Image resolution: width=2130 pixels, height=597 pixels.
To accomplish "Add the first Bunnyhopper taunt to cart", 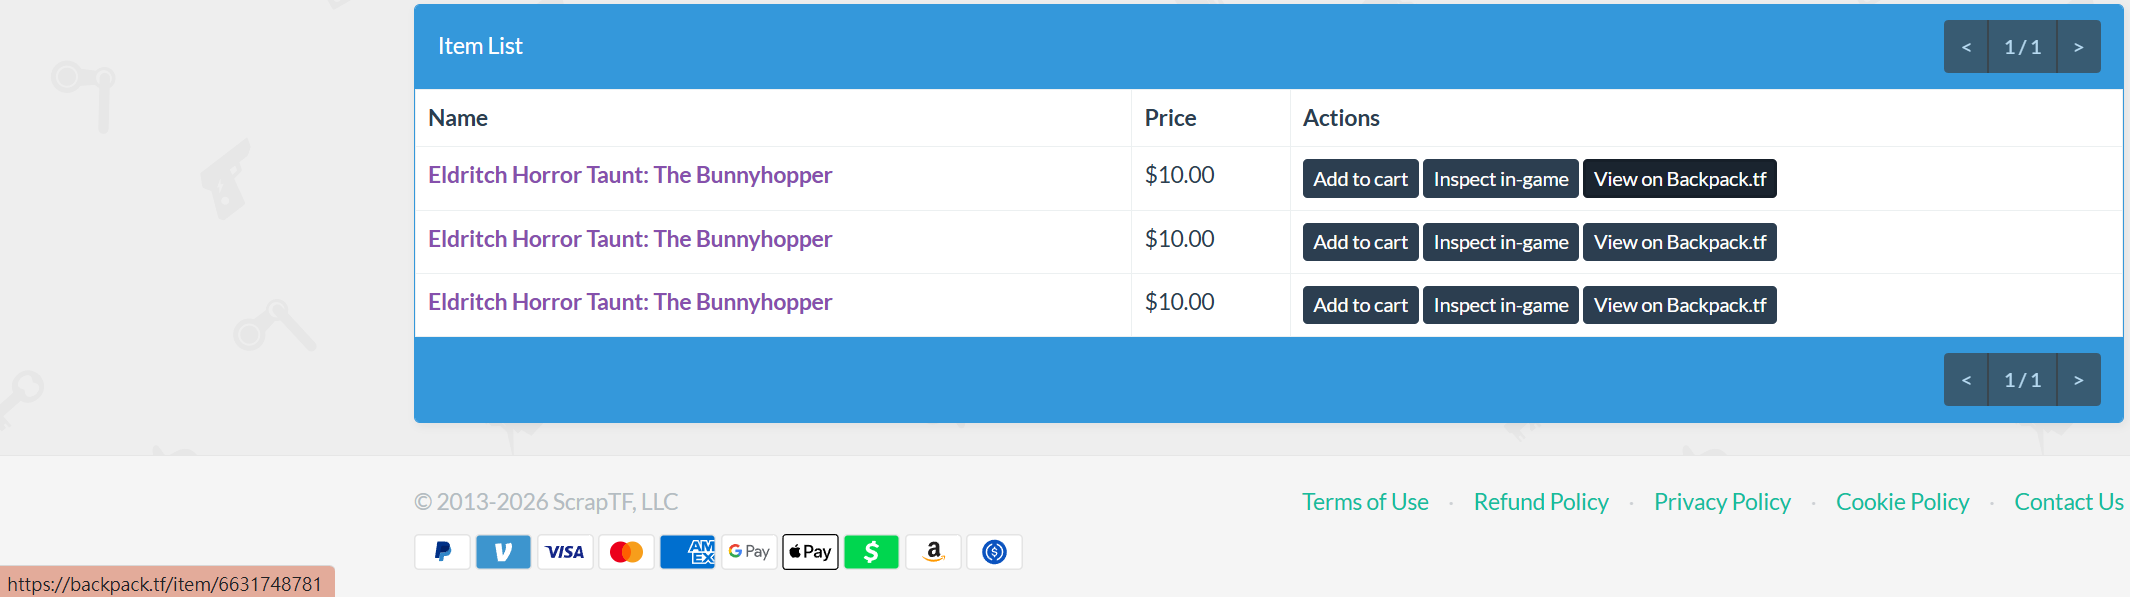I will pyautogui.click(x=1360, y=179).
